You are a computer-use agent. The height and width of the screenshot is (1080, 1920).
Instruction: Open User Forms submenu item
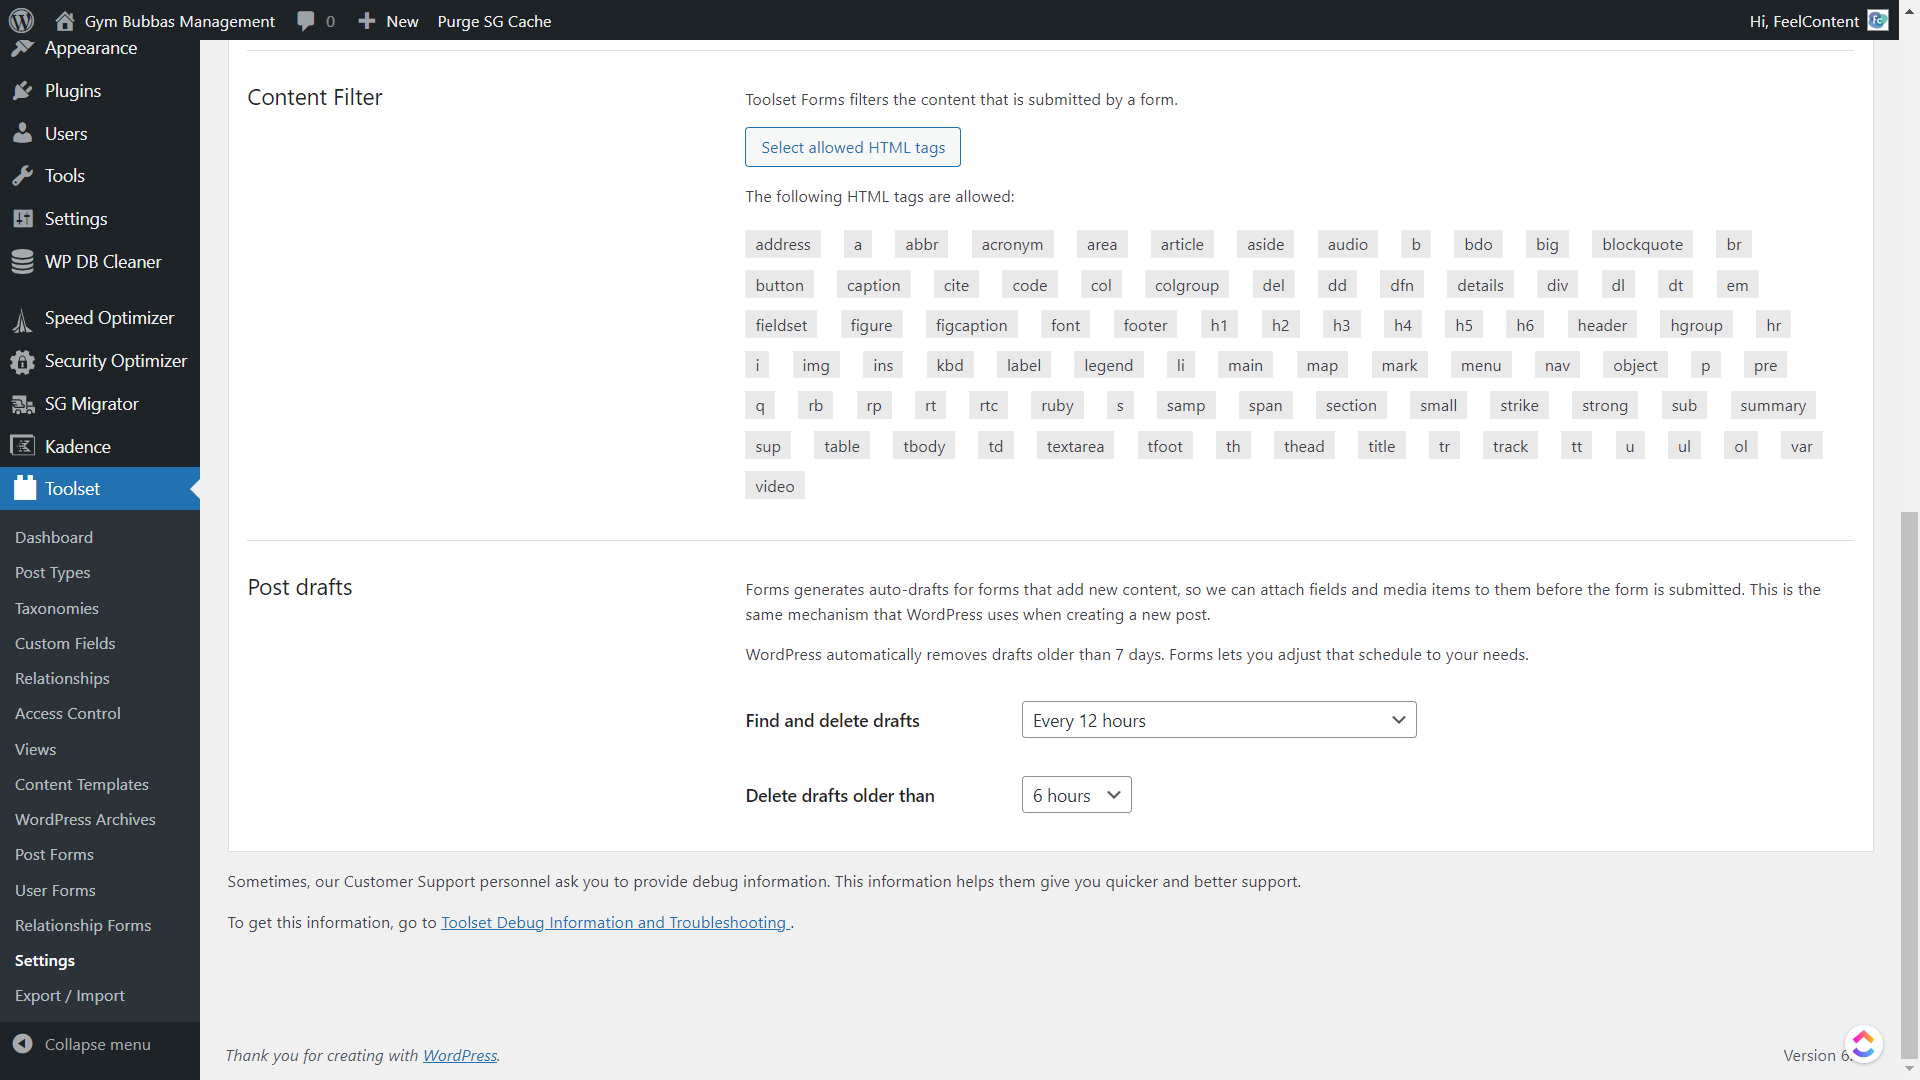55,890
